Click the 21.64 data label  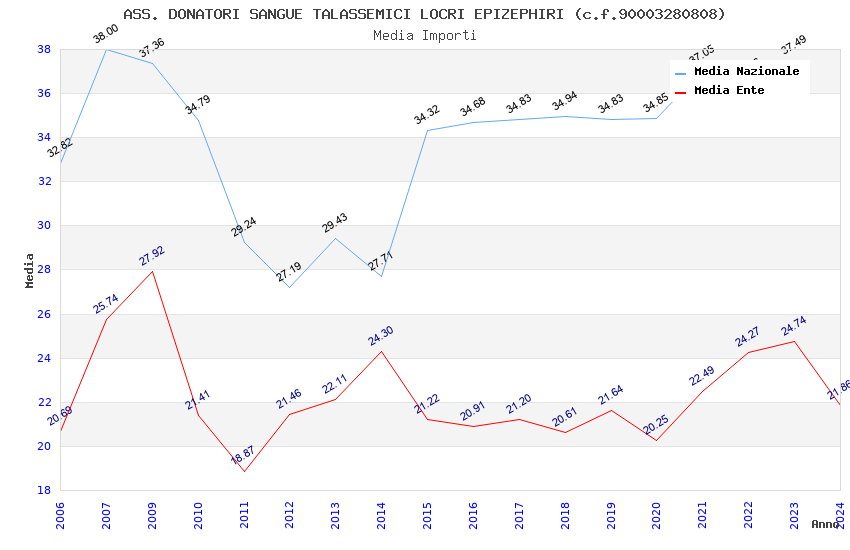point(610,395)
